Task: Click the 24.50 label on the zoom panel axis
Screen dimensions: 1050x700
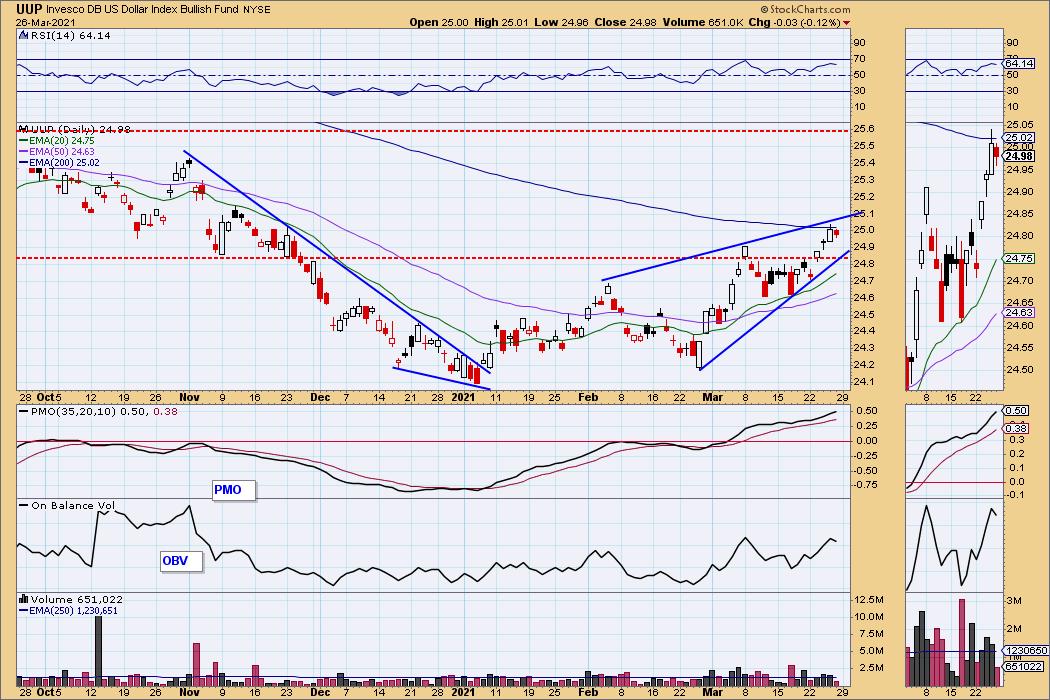Action: 1020,370
